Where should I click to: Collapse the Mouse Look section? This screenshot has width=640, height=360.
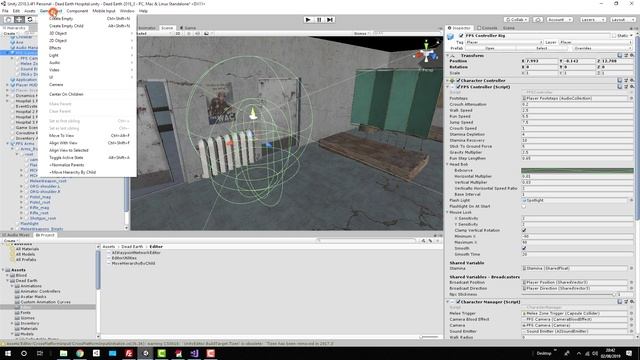point(448,212)
